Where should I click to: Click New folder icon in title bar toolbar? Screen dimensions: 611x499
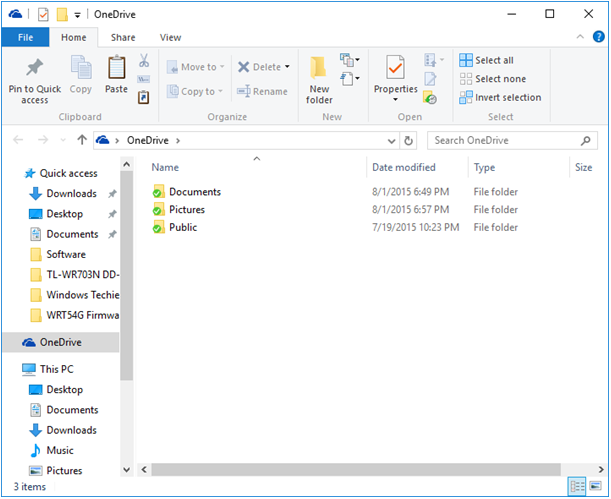point(62,14)
